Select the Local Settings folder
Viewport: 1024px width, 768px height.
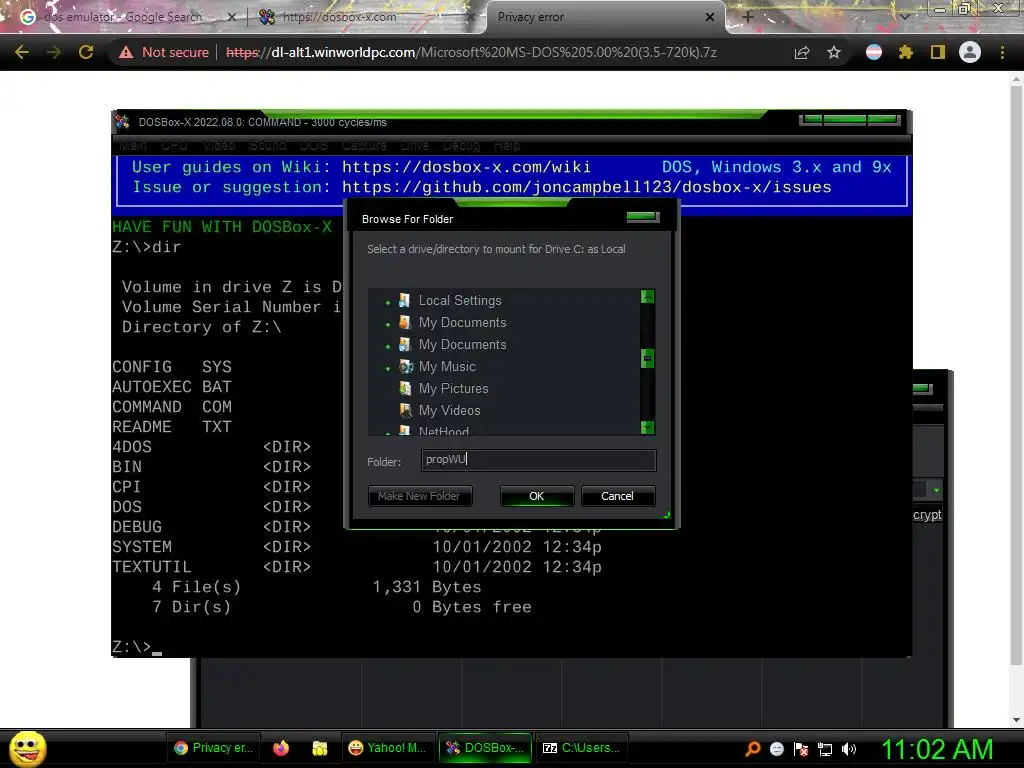coord(460,300)
